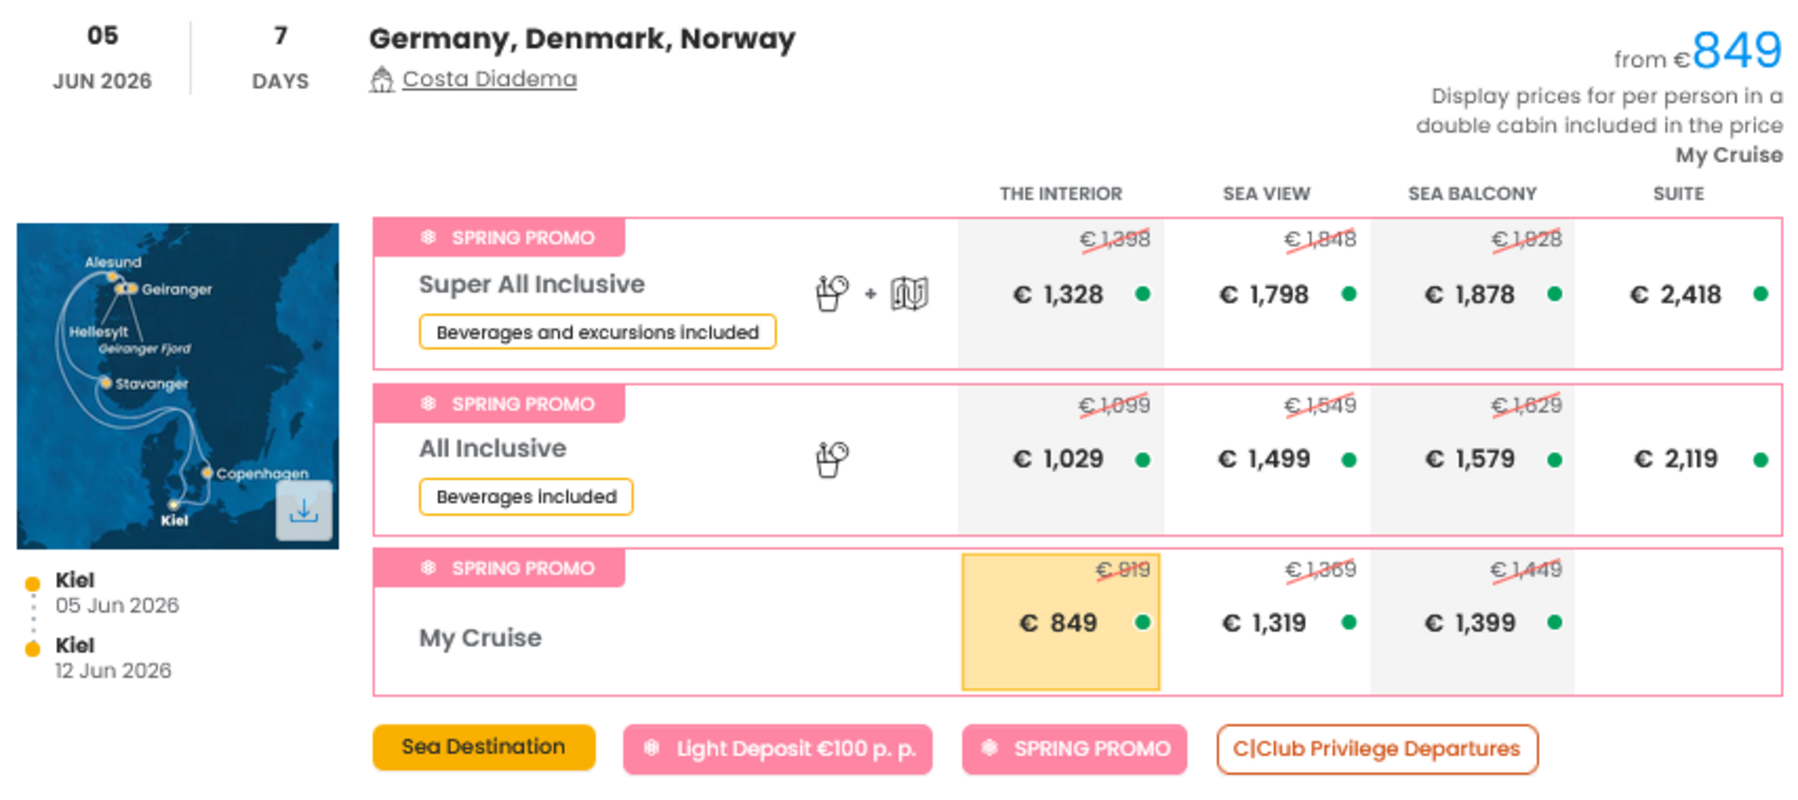Click the snowflake icon on the bottom Spring Promo badge
The image size is (1798, 800).
990,748
